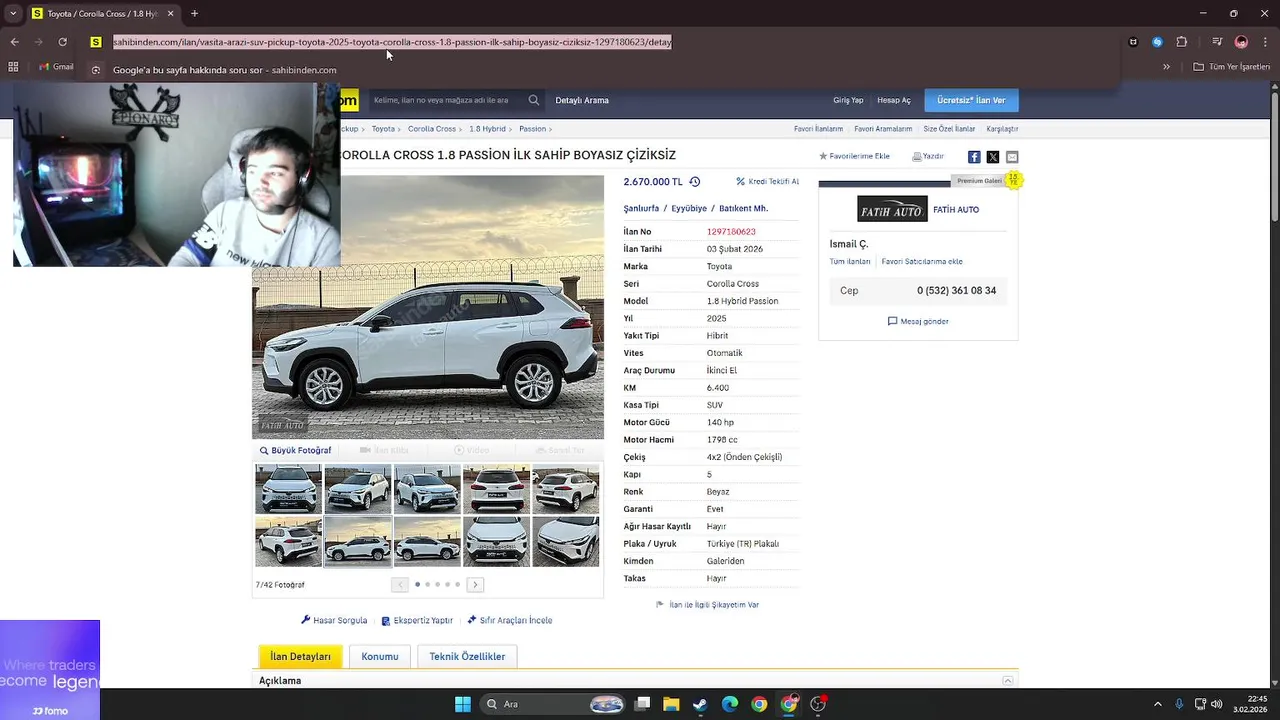Open Size Özel İlanlar menu item
Viewport: 1280px width, 720px height.
949,129
